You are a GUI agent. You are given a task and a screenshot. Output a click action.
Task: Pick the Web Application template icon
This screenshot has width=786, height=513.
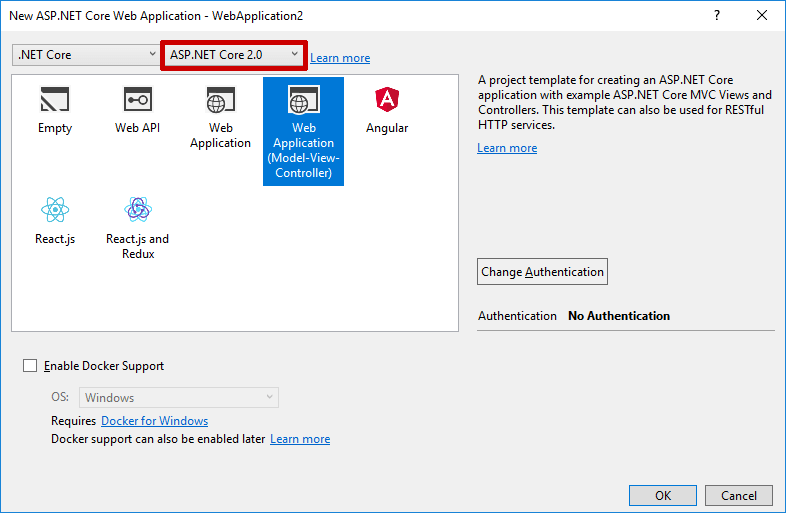tap(221, 99)
